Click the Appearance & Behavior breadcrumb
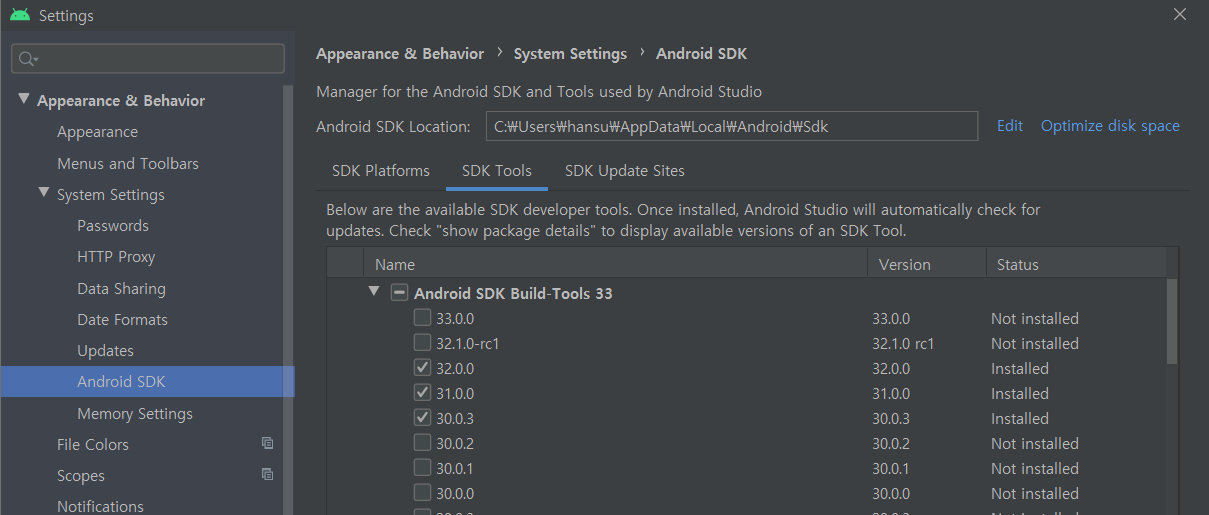Image resolution: width=1209 pixels, height=515 pixels. click(400, 54)
